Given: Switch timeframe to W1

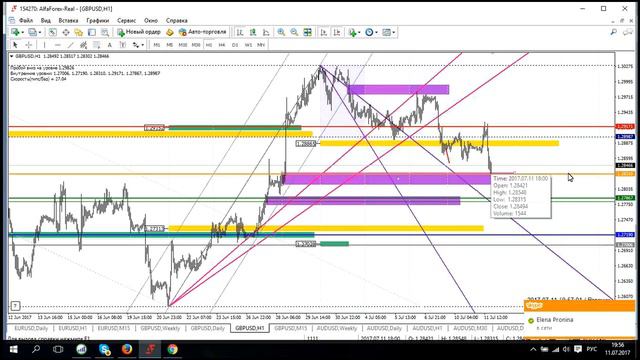Looking at the screenshot, I should (248, 45).
